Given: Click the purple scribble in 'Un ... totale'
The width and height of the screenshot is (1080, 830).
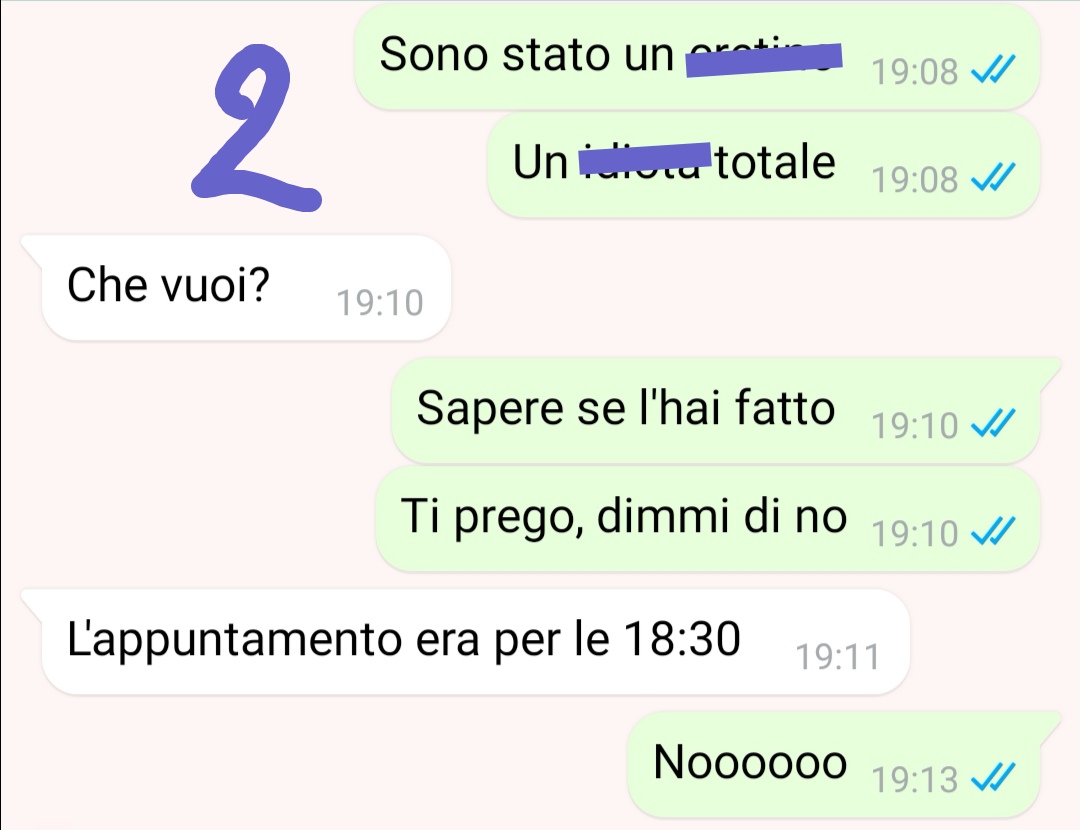Looking at the screenshot, I should pyautogui.click(x=644, y=158).
